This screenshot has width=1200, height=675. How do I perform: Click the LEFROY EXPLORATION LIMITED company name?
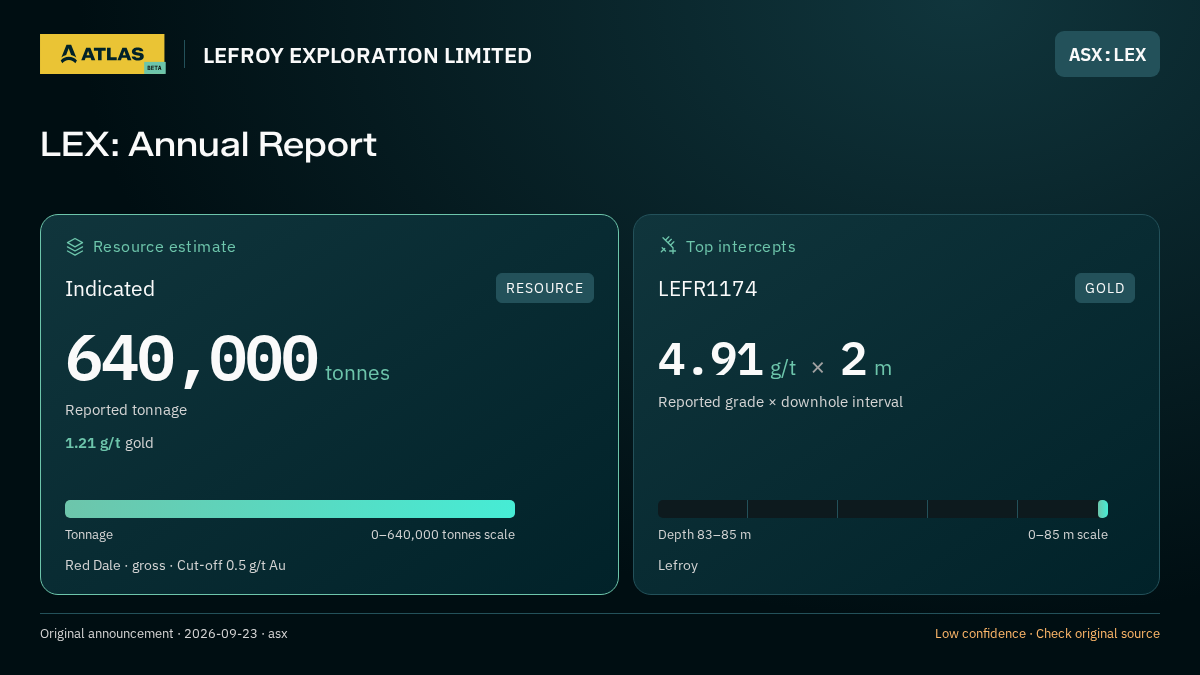367,56
